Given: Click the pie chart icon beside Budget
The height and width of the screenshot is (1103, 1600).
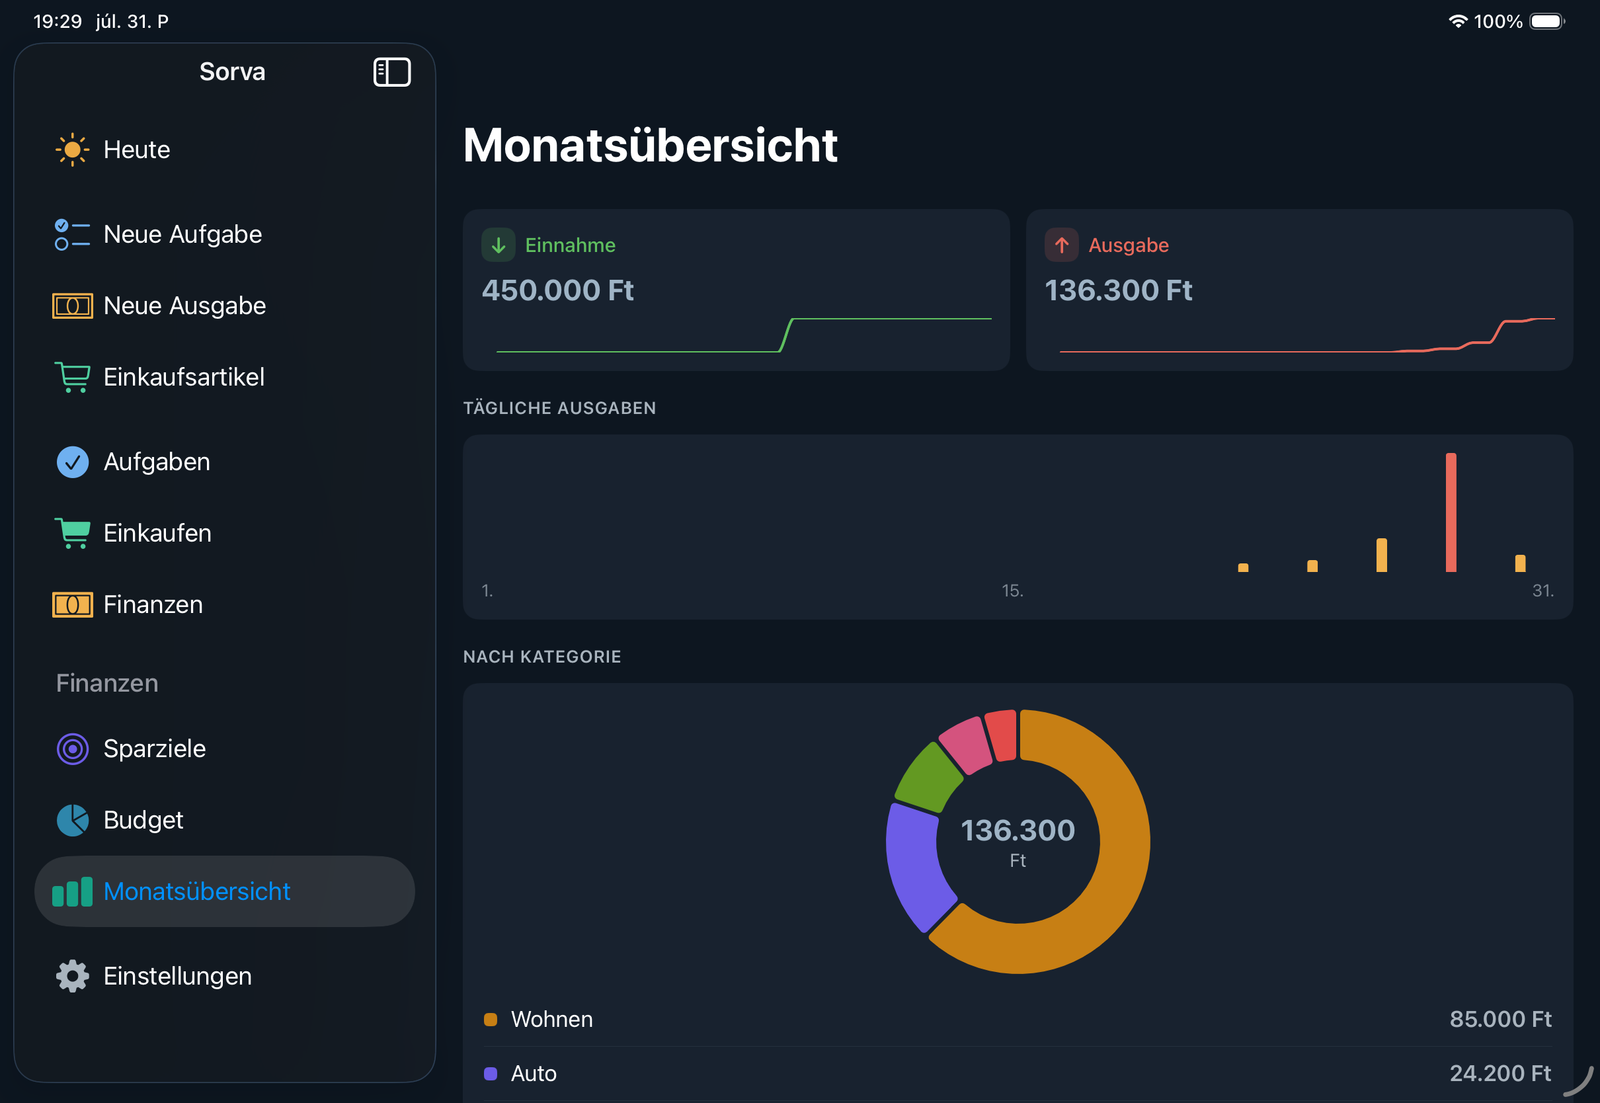Looking at the screenshot, I should tap(72, 820).
